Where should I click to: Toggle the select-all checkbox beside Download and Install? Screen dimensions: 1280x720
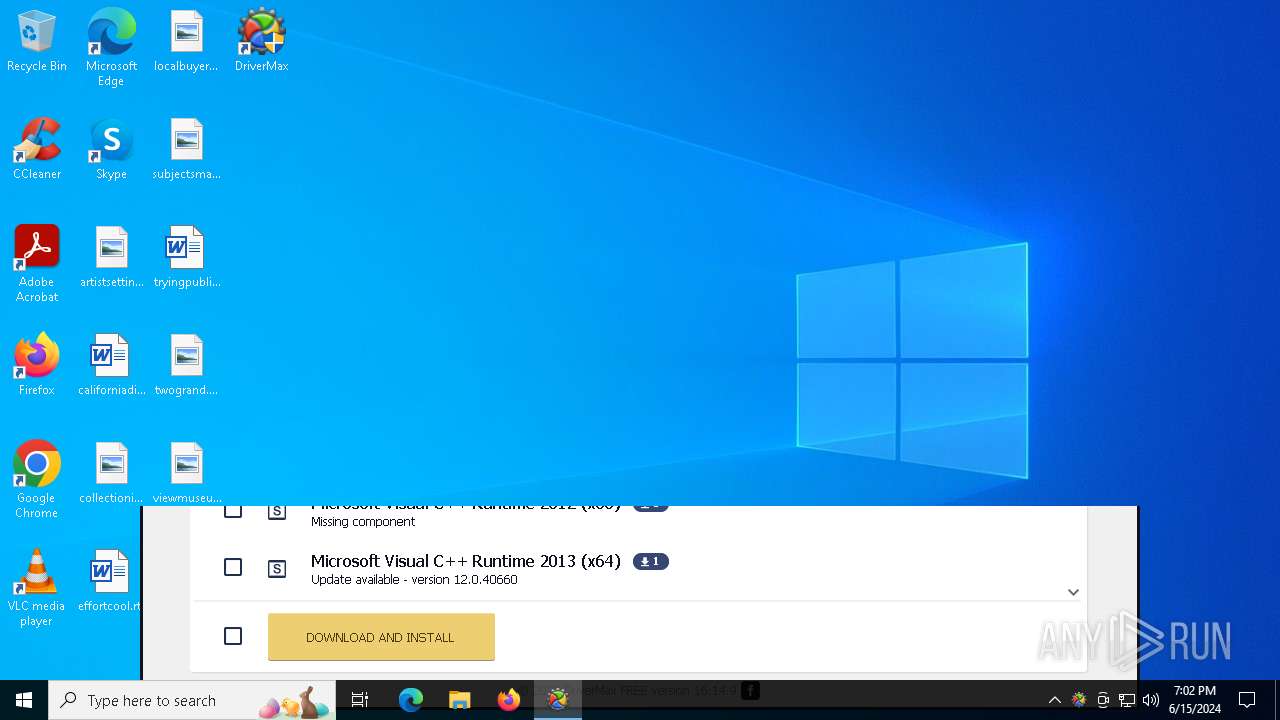coord(233,636)
